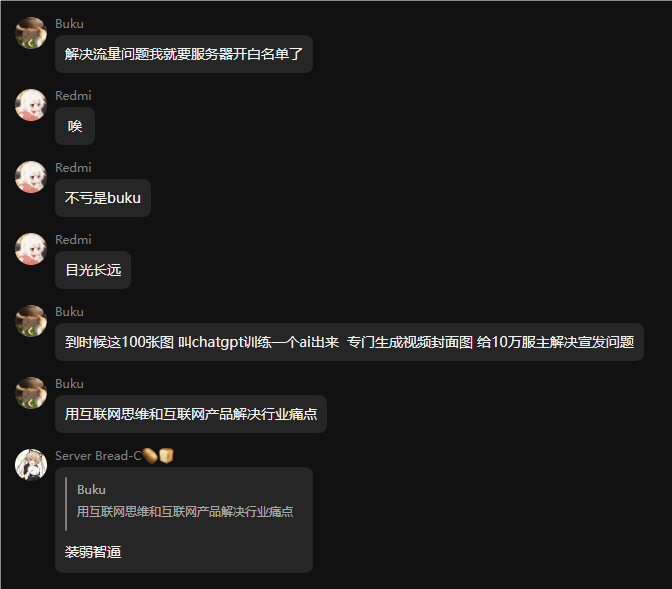Select the long message about 100张图 and chatgpt
The height and width of the screenshot is (589, 672).
[x=349, y=342]
